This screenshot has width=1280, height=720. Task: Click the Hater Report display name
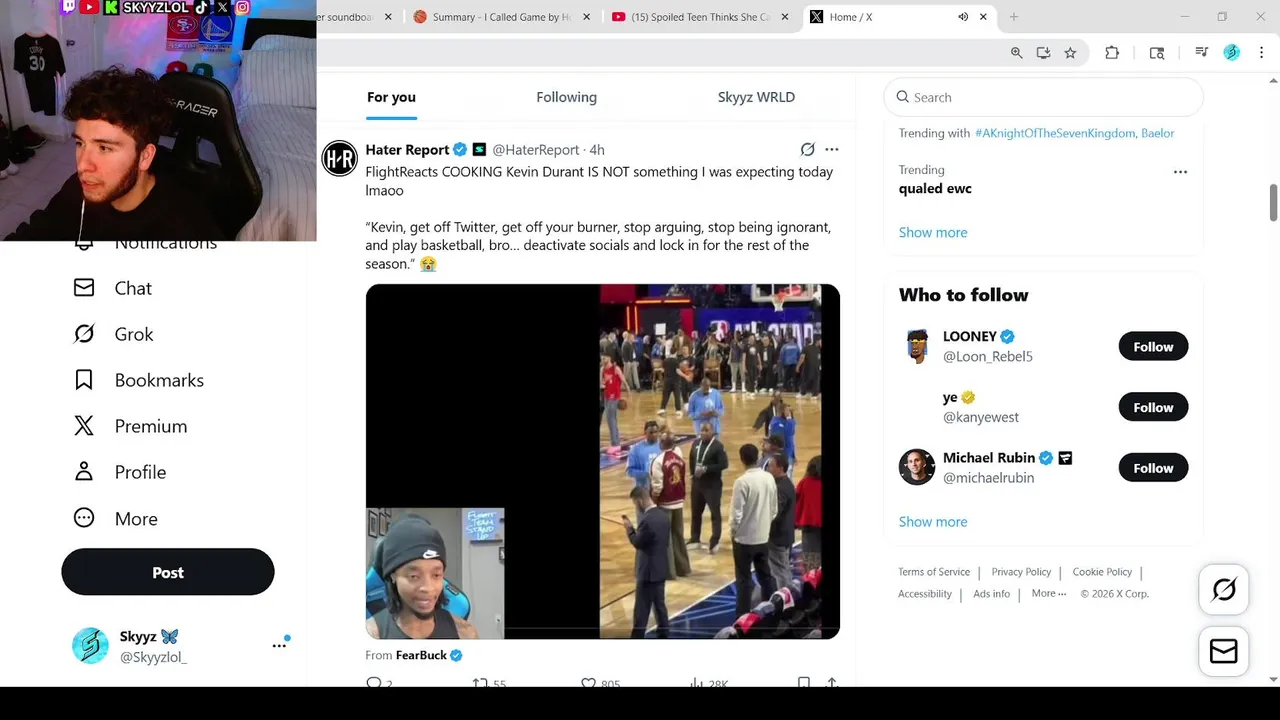pos(407,149)
